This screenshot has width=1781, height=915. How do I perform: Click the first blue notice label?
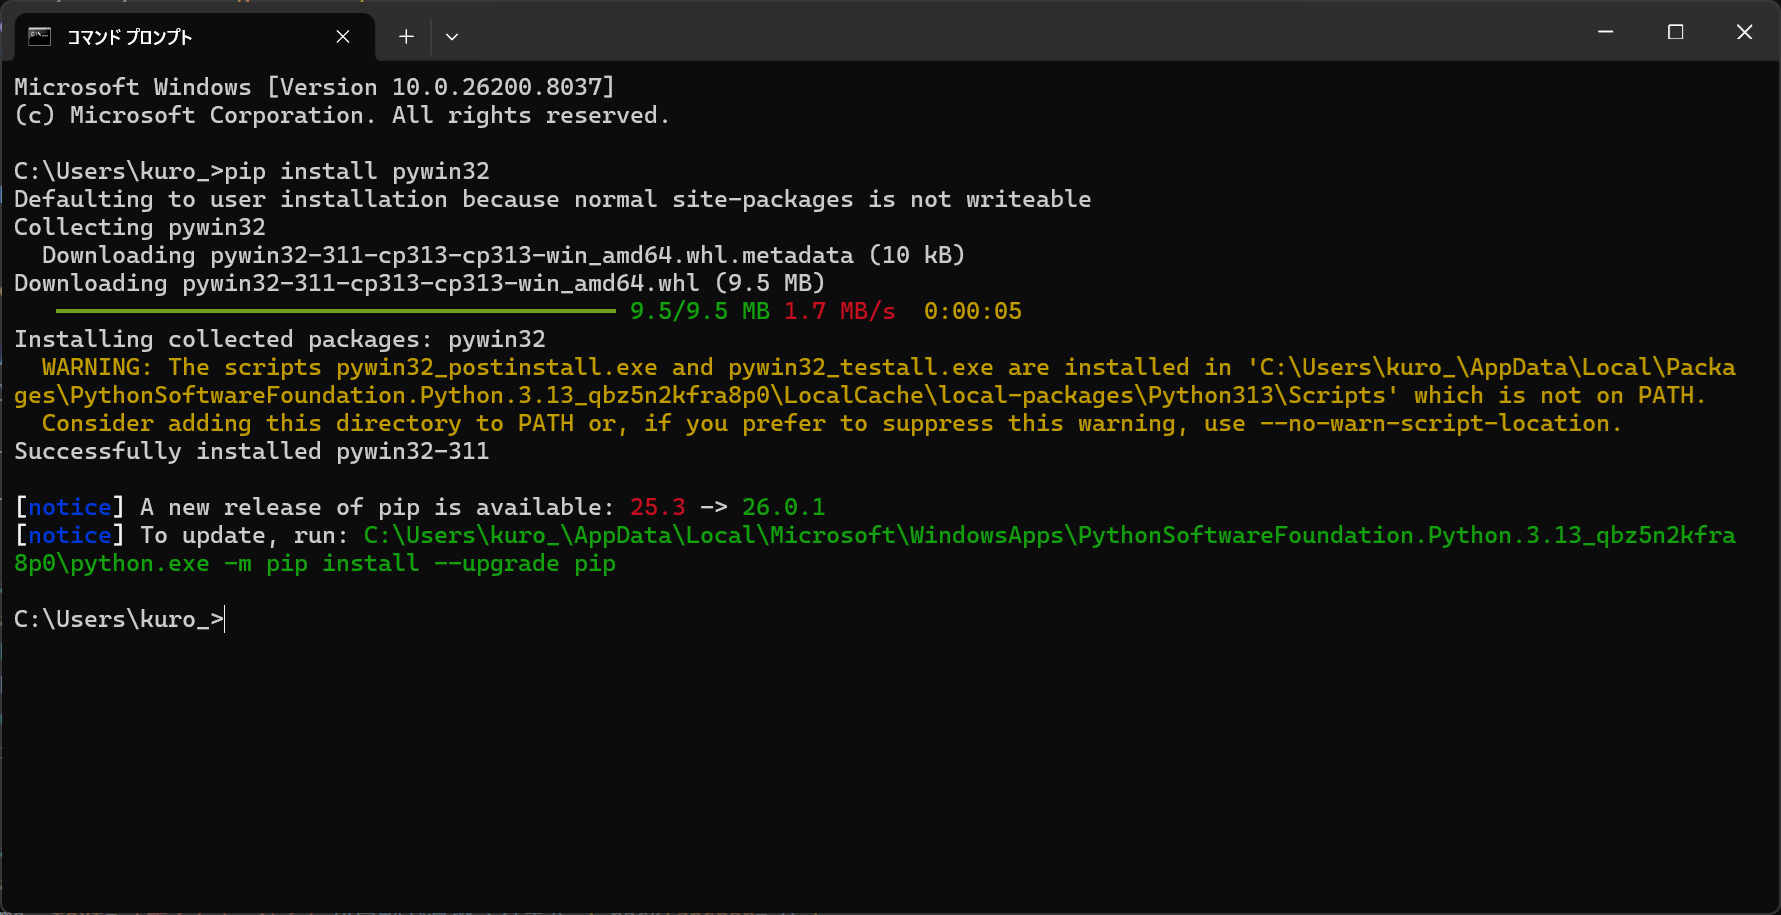(69, 507)
